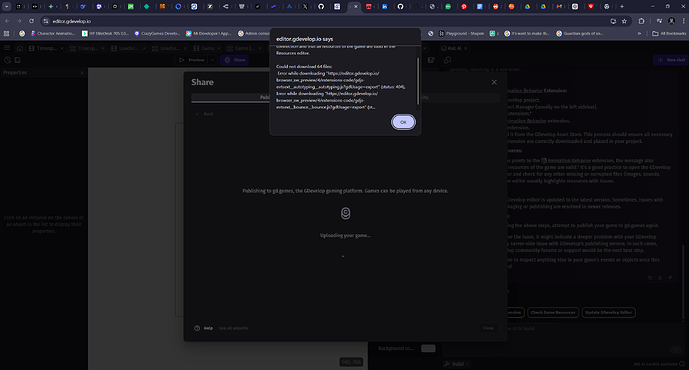Click the chat history icon in Ask AI toolbar
Screen dimensions: 689x370
447,60
